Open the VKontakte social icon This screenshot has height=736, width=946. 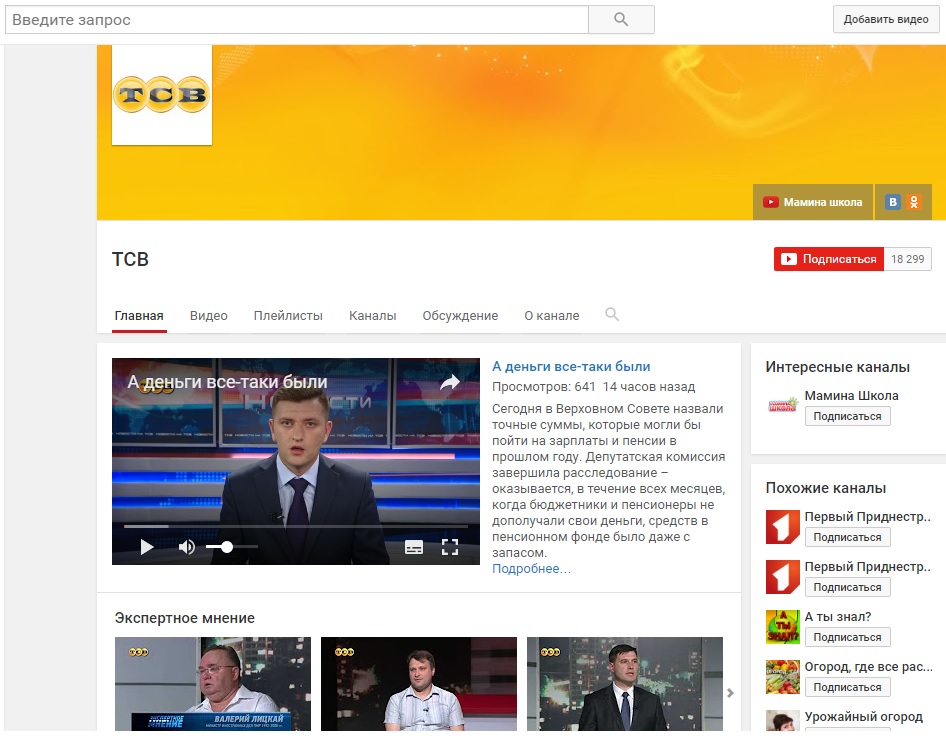(x=893, y=202)
